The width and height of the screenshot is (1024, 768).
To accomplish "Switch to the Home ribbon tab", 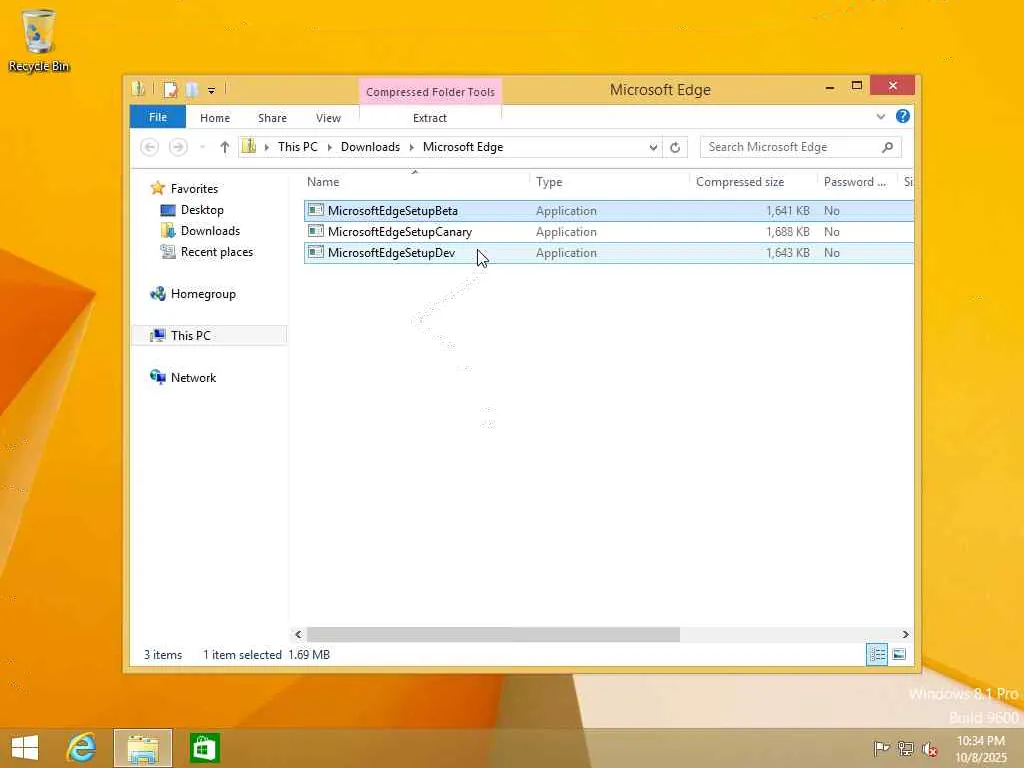I will (x=215, y=118).
